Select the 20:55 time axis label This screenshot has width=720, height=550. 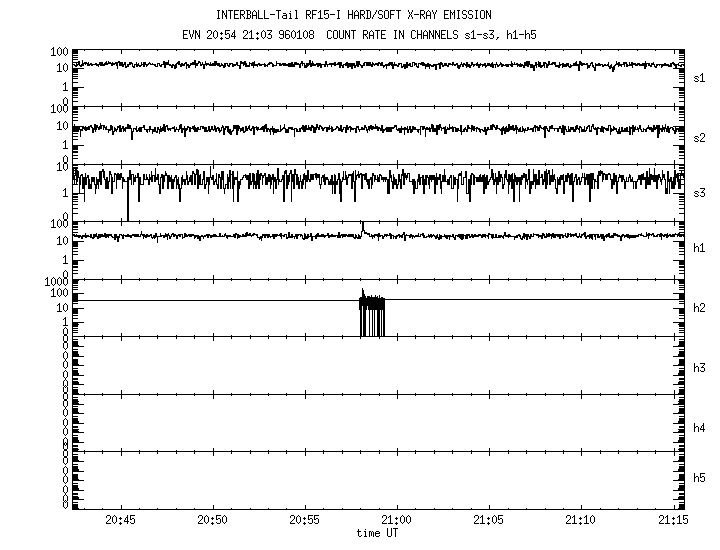click(x=304, y=521)
